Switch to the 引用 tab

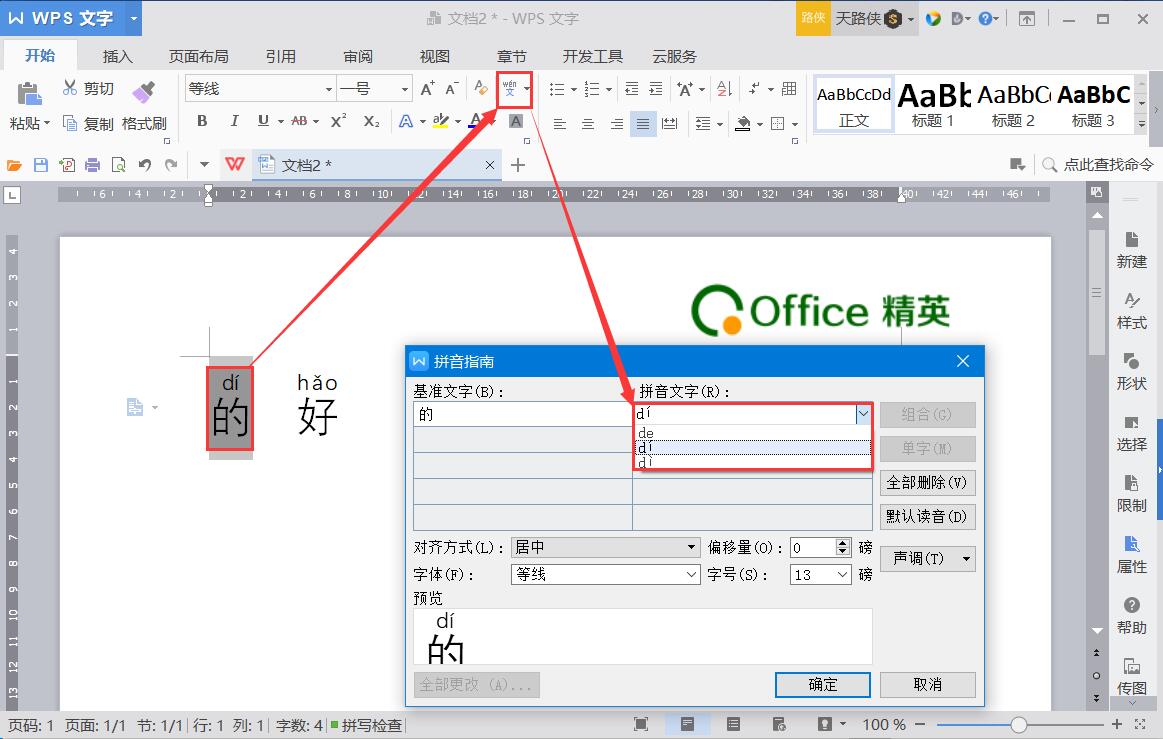click(280, 56)
